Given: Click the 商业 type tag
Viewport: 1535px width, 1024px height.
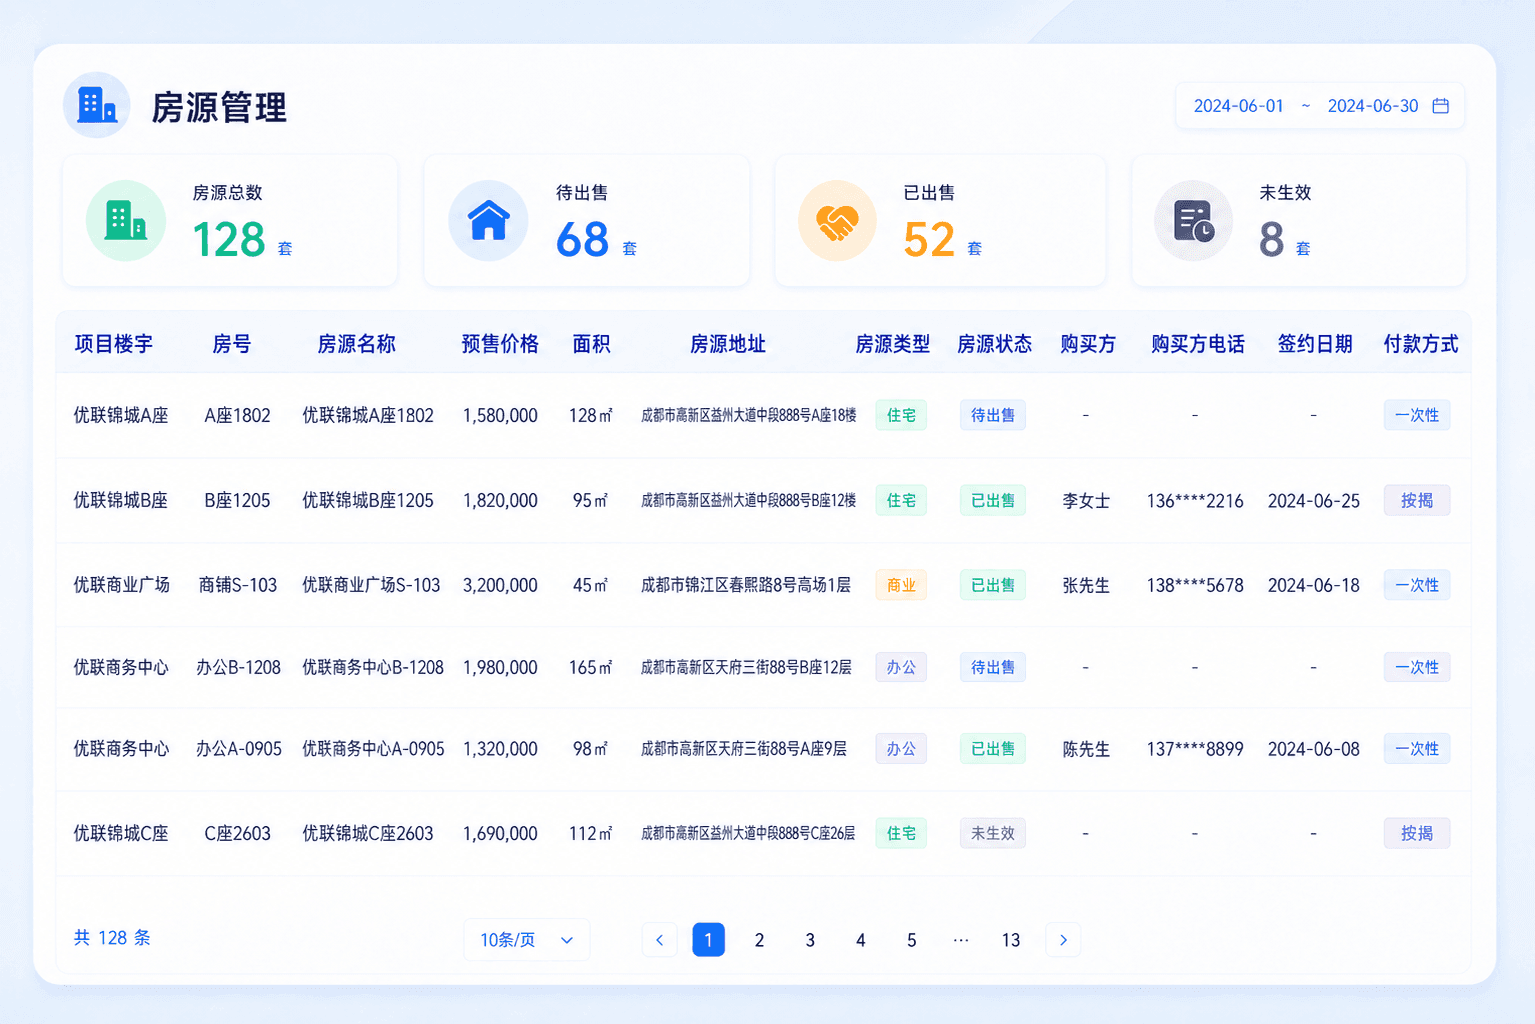Looking at the screenshot, I should 901,585.
